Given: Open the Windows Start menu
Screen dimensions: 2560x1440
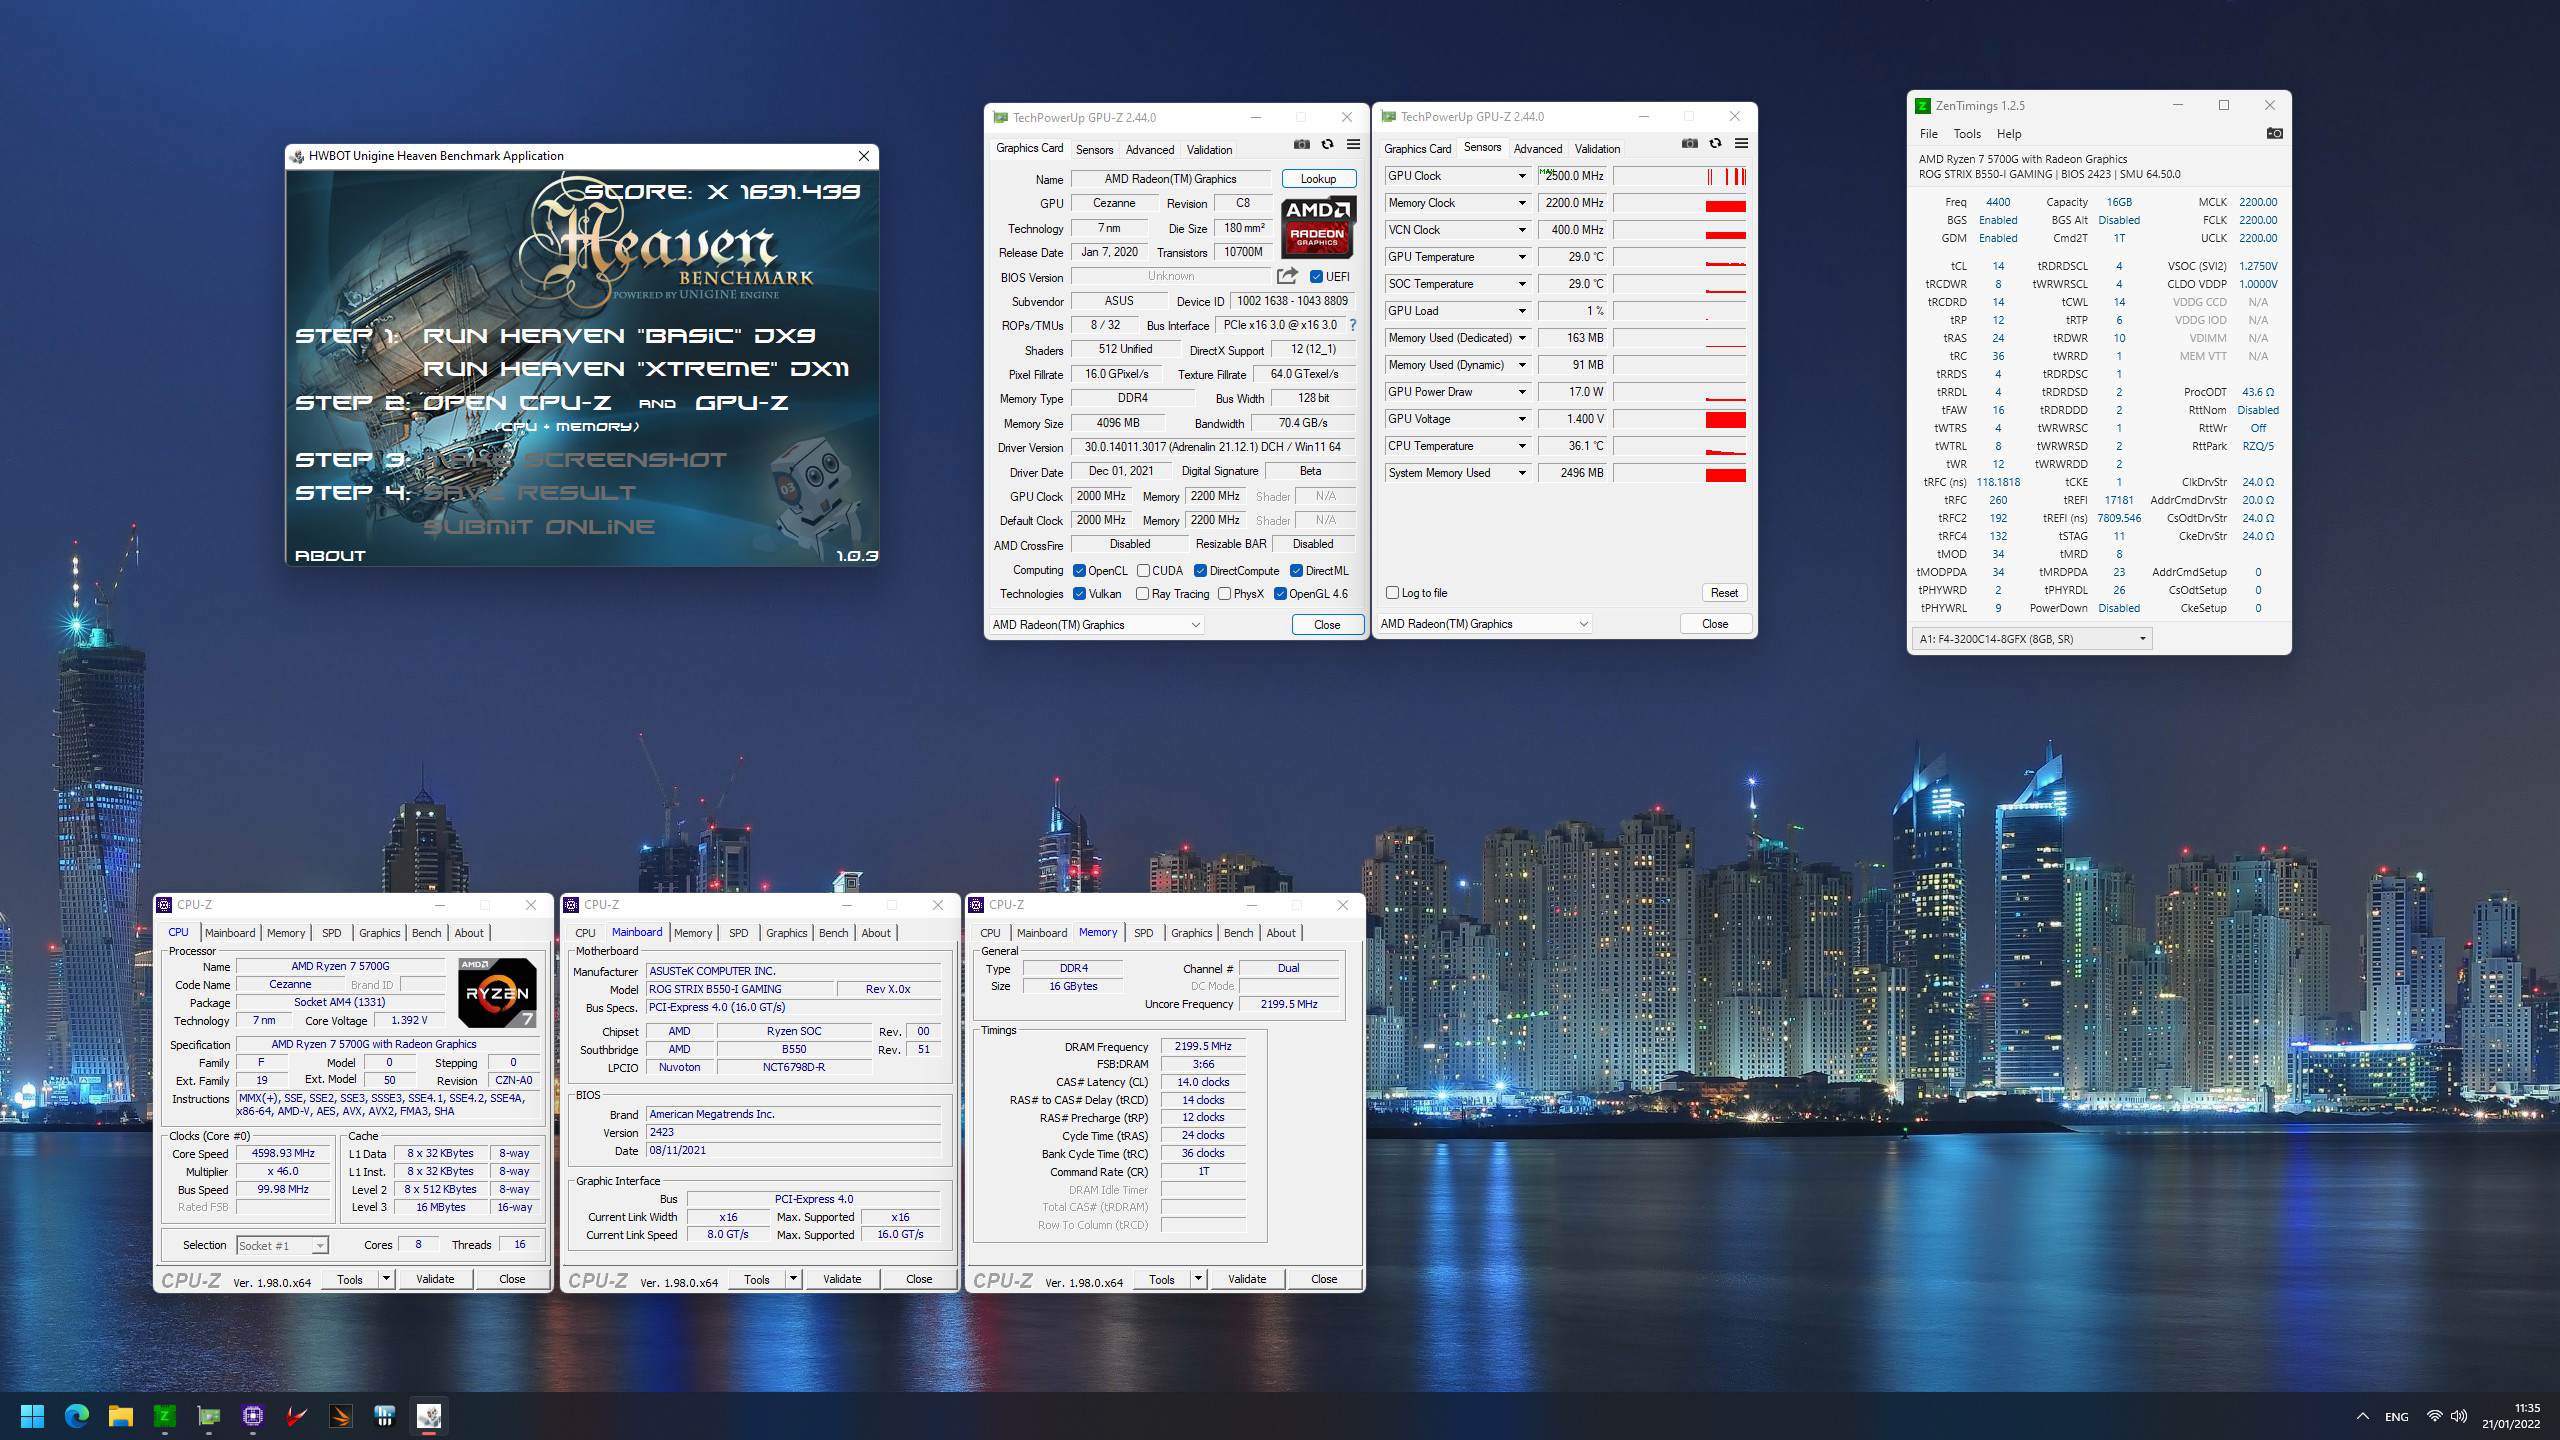Looking at the screenshot, I should (32, 1416).
